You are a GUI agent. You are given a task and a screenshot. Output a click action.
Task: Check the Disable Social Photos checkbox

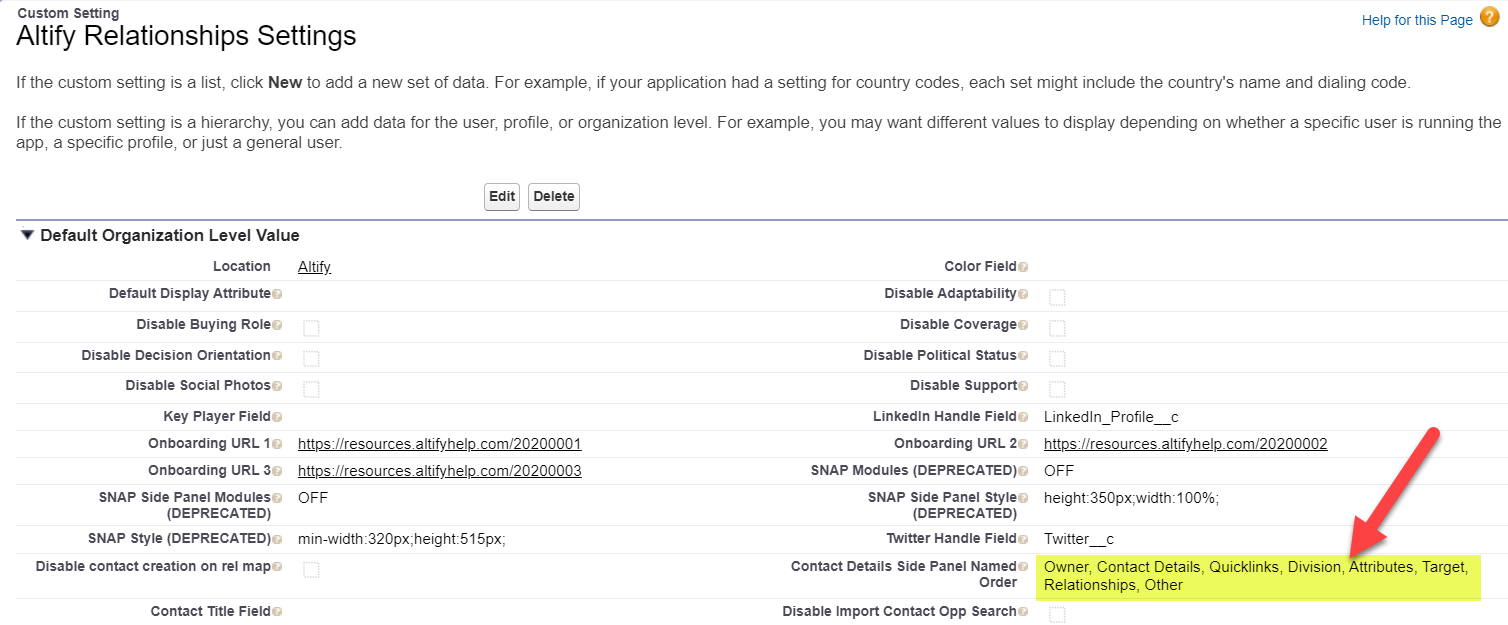pyautogui.click(x=311, y=389)
